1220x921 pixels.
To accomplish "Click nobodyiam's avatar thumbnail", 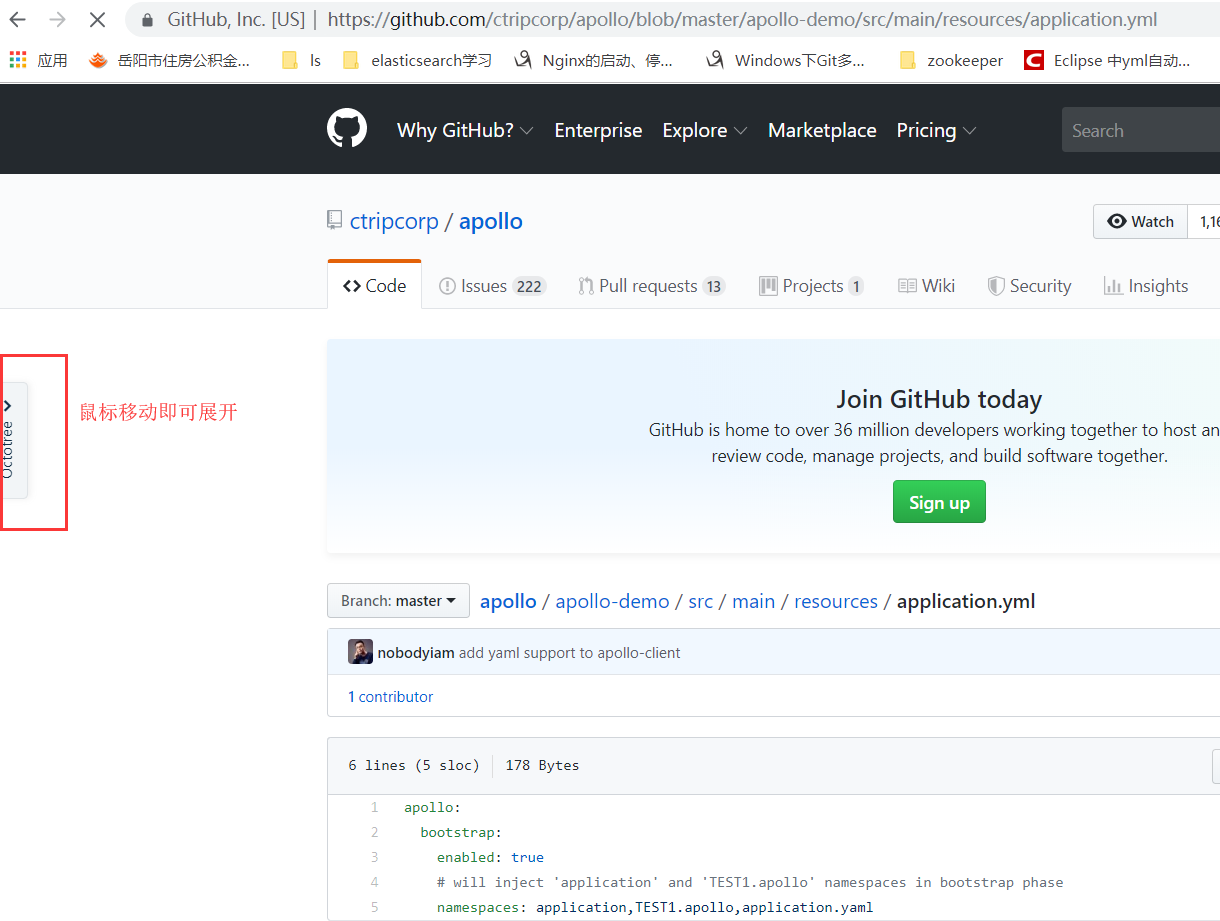I will [x=360, y=652].
